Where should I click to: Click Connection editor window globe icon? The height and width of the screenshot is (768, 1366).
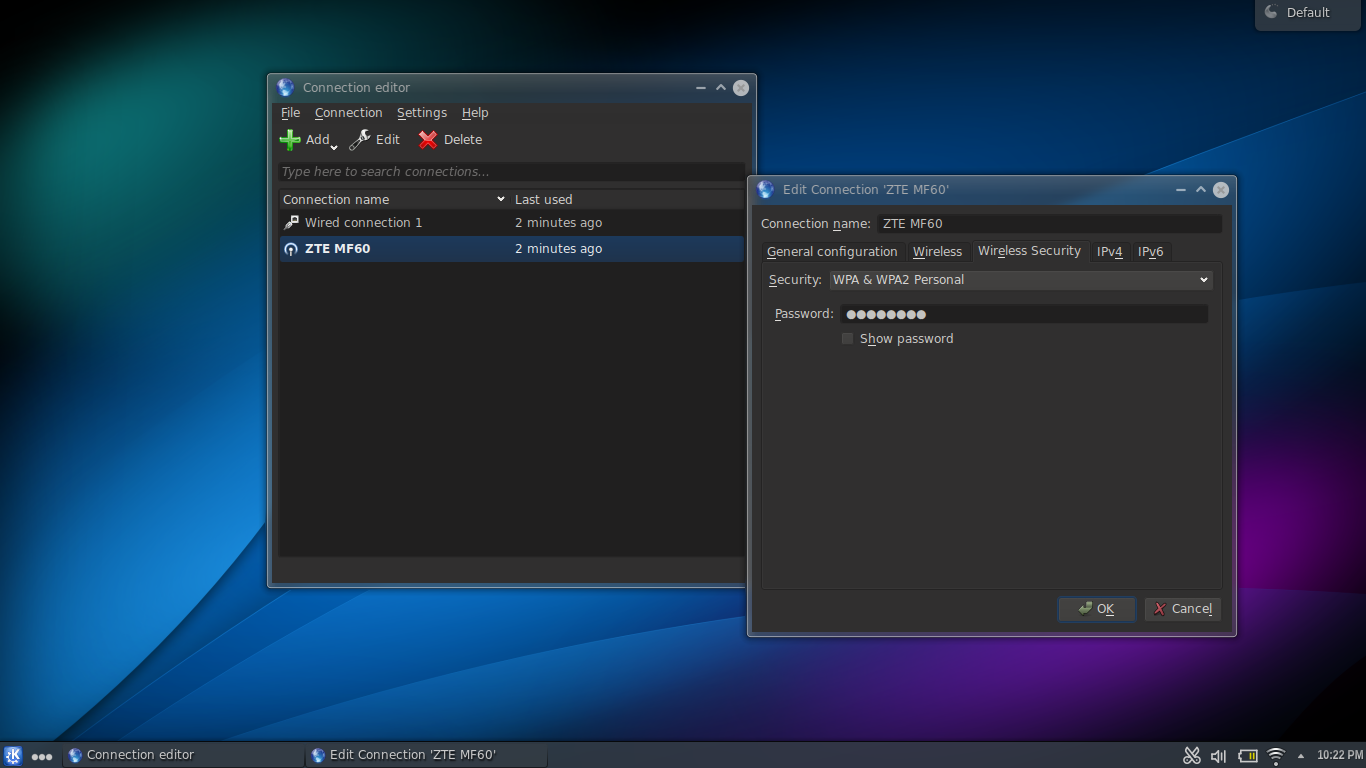click(286, 88)
